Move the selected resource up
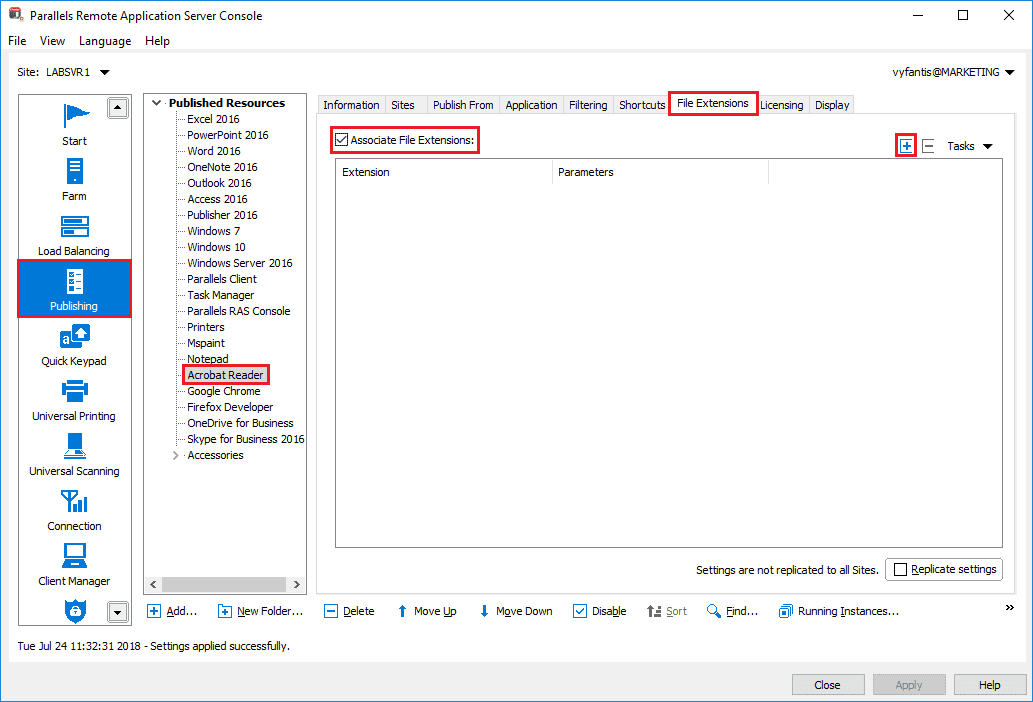1033x702 pixels. pyautogui.click(x=426, y=611)
